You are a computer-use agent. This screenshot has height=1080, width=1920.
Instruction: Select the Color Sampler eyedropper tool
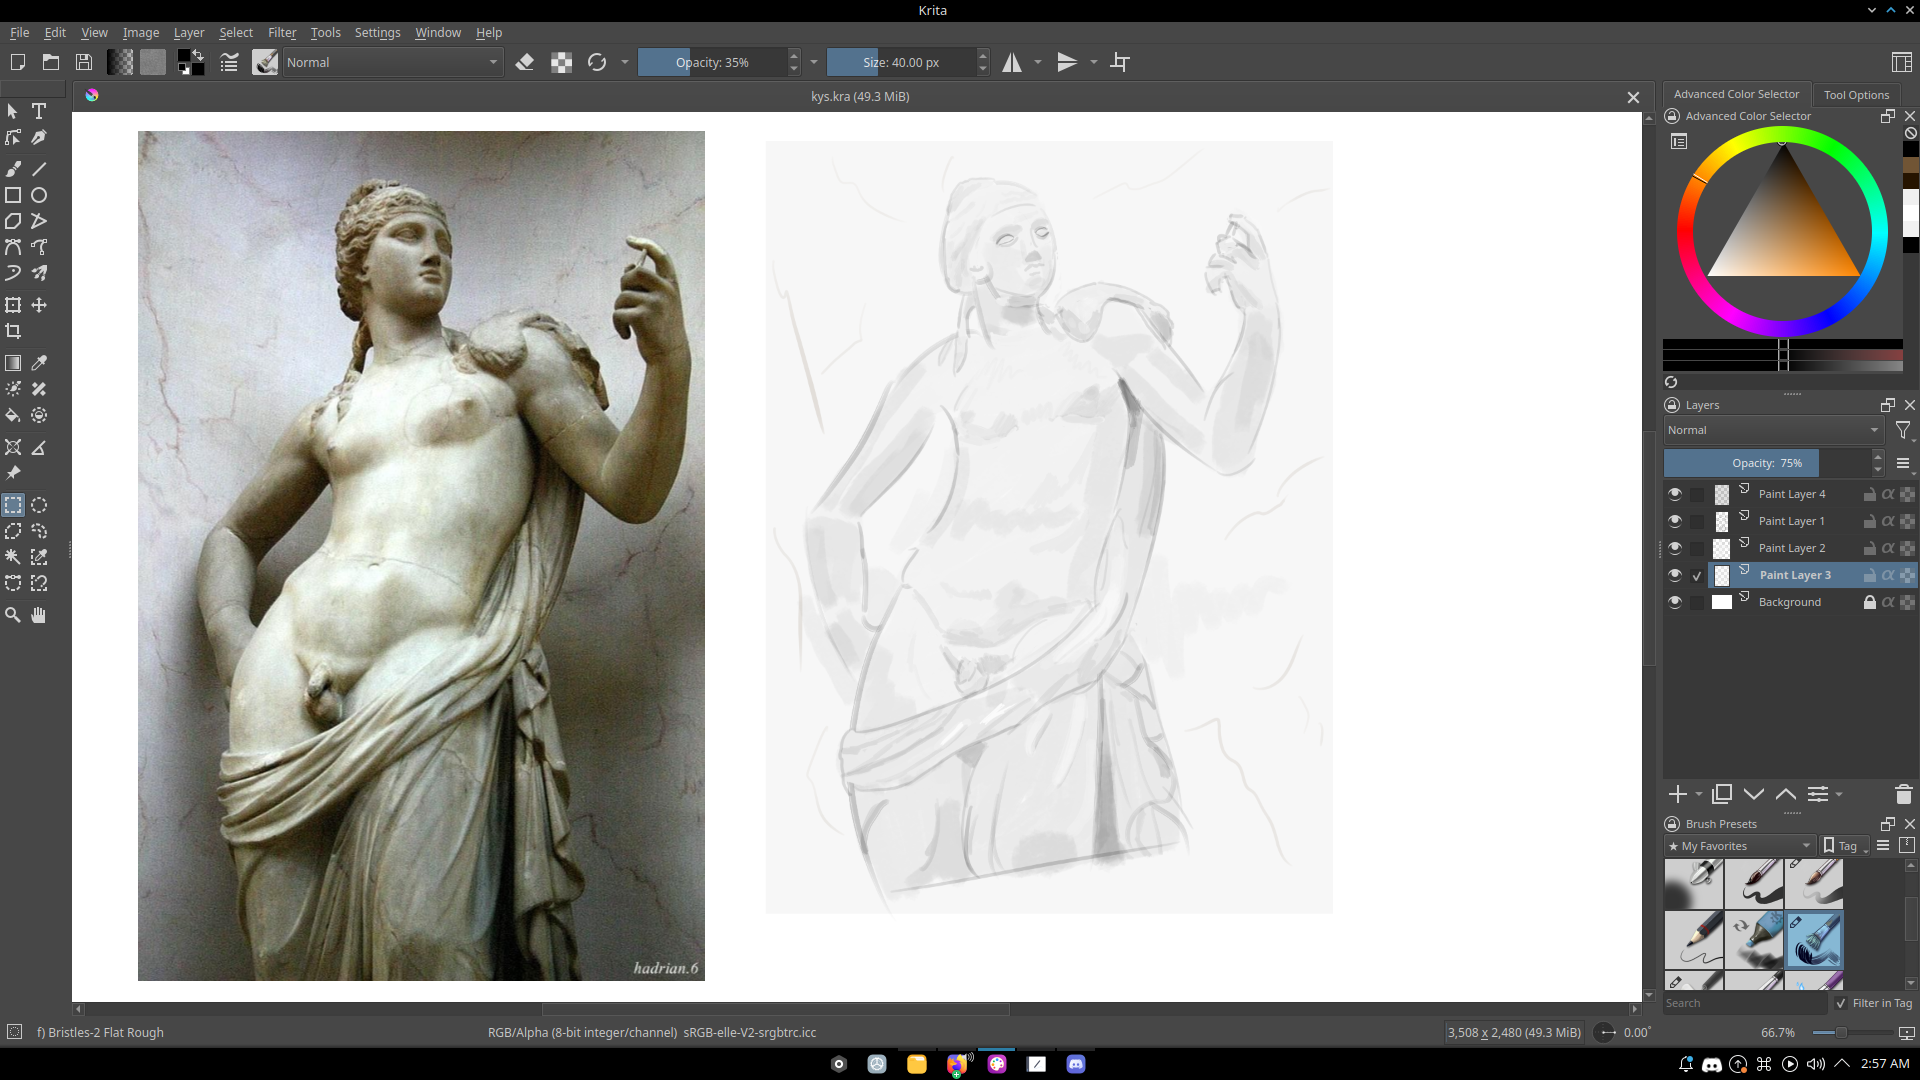pyautogui.click(x=39, y=363)
